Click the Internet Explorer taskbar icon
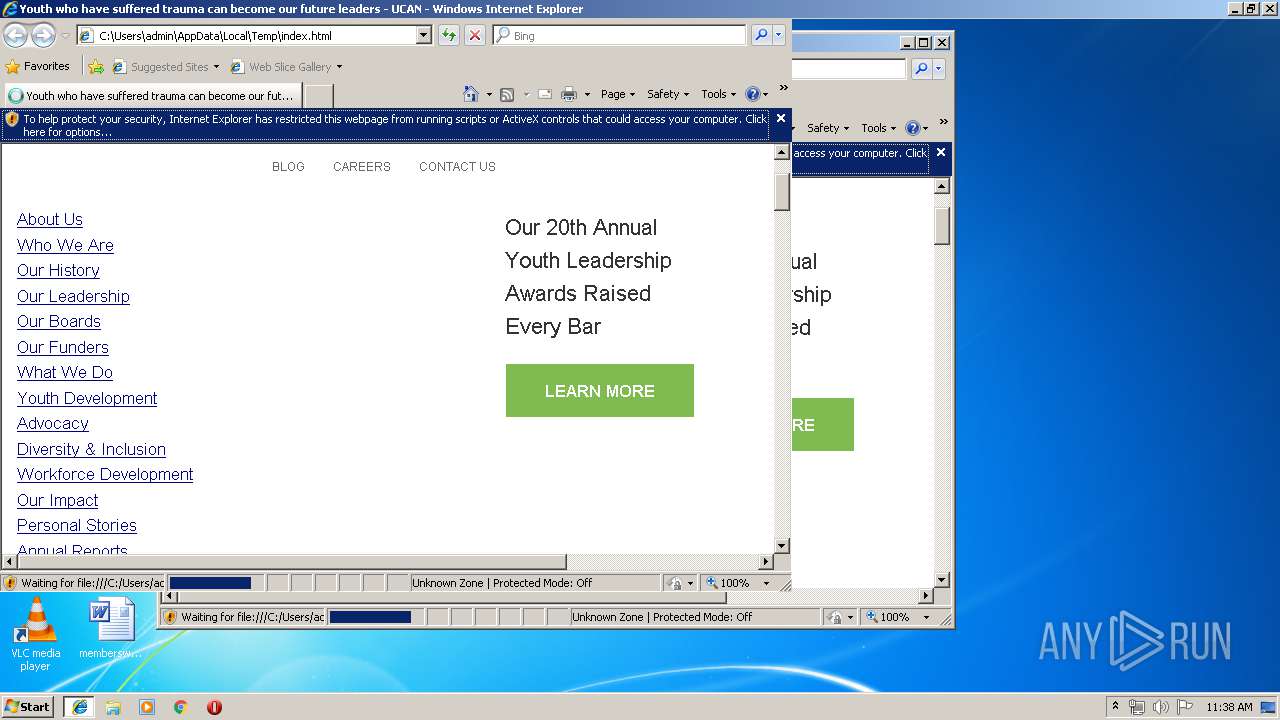 pos(79,706)
